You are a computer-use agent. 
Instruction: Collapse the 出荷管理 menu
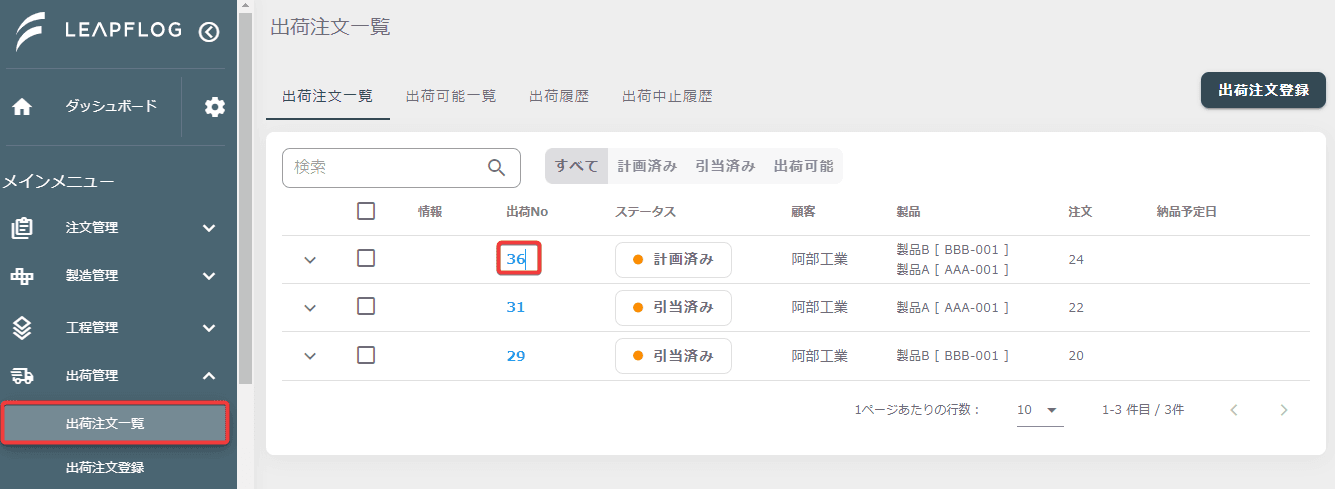tap(209, 376)
